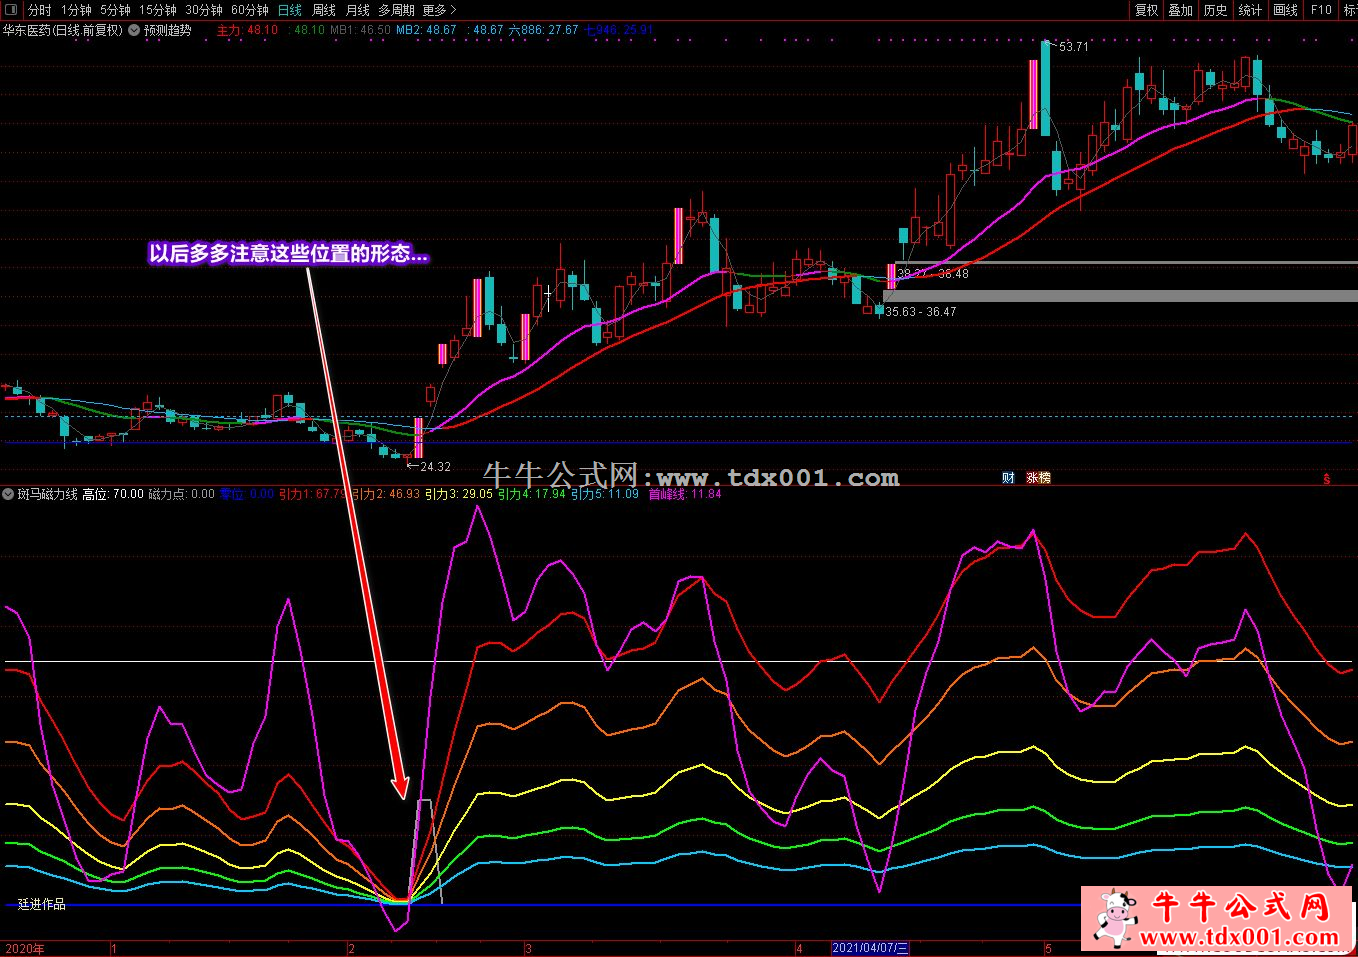Viewport: 1358px width, 957px height.
Task: Click the MB2: 48.67 value
Action: [x=426, y=30]
